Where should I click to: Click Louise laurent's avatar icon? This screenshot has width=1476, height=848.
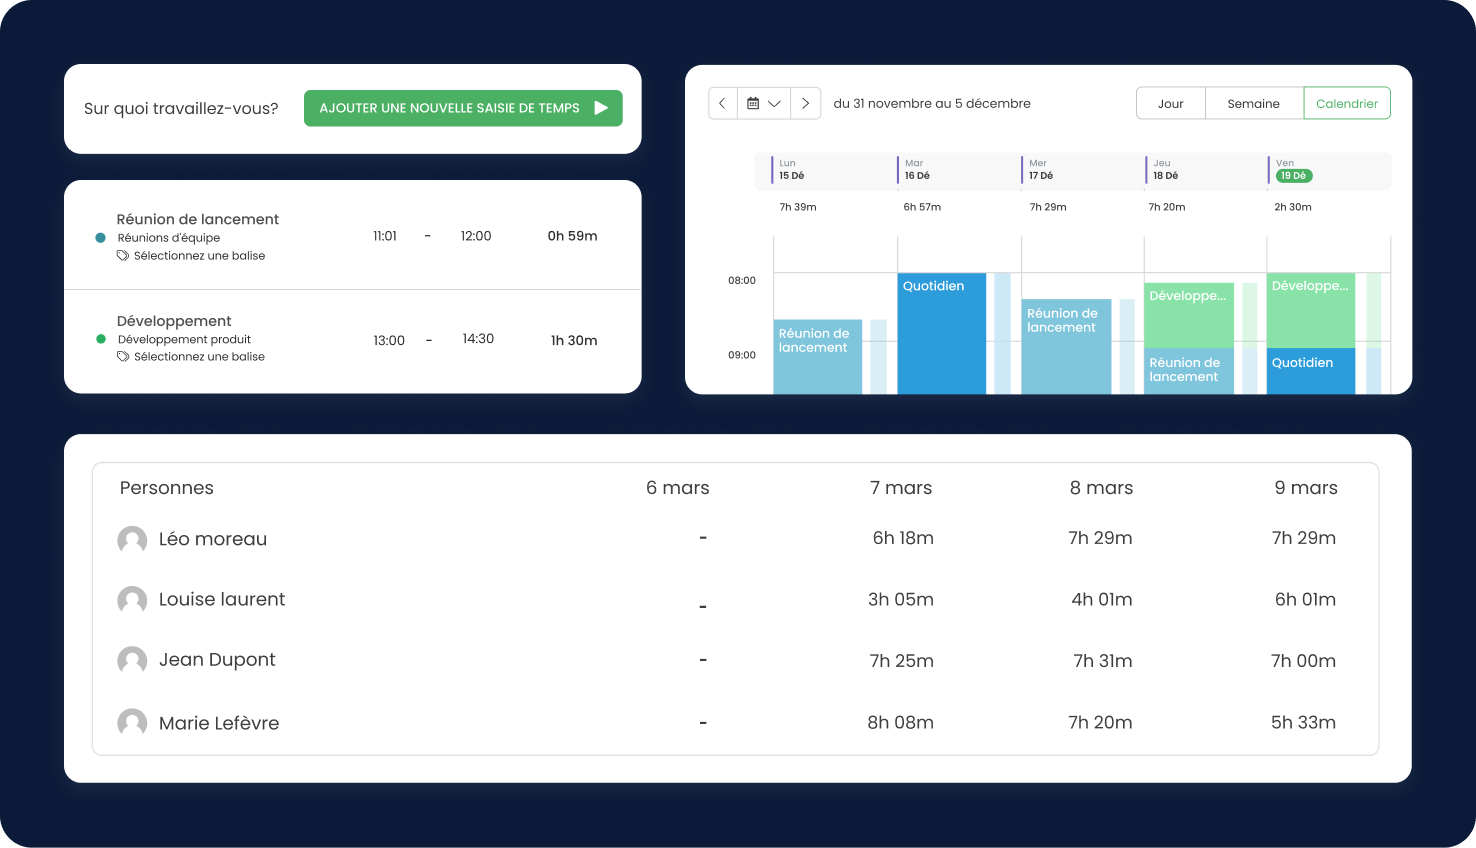pos(132,600)
